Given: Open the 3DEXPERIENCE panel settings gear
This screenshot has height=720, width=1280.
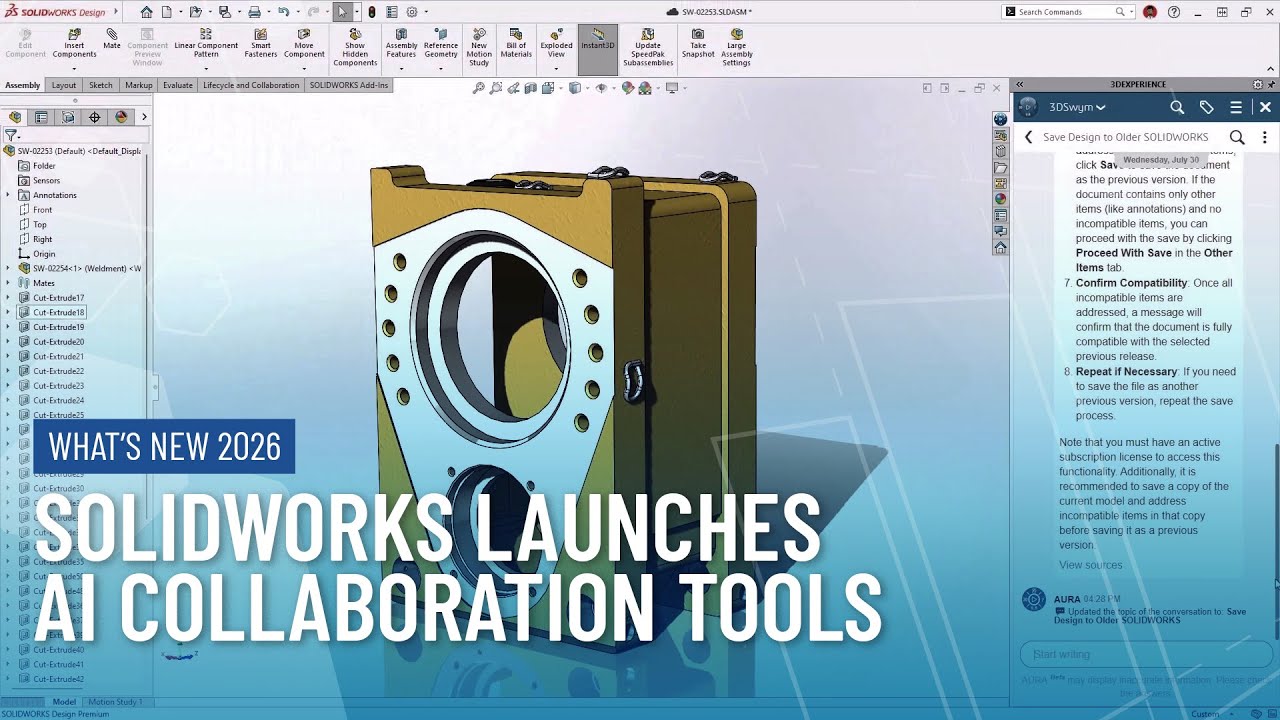Looking at the screenshot, I should click(x=1258, y=85).
